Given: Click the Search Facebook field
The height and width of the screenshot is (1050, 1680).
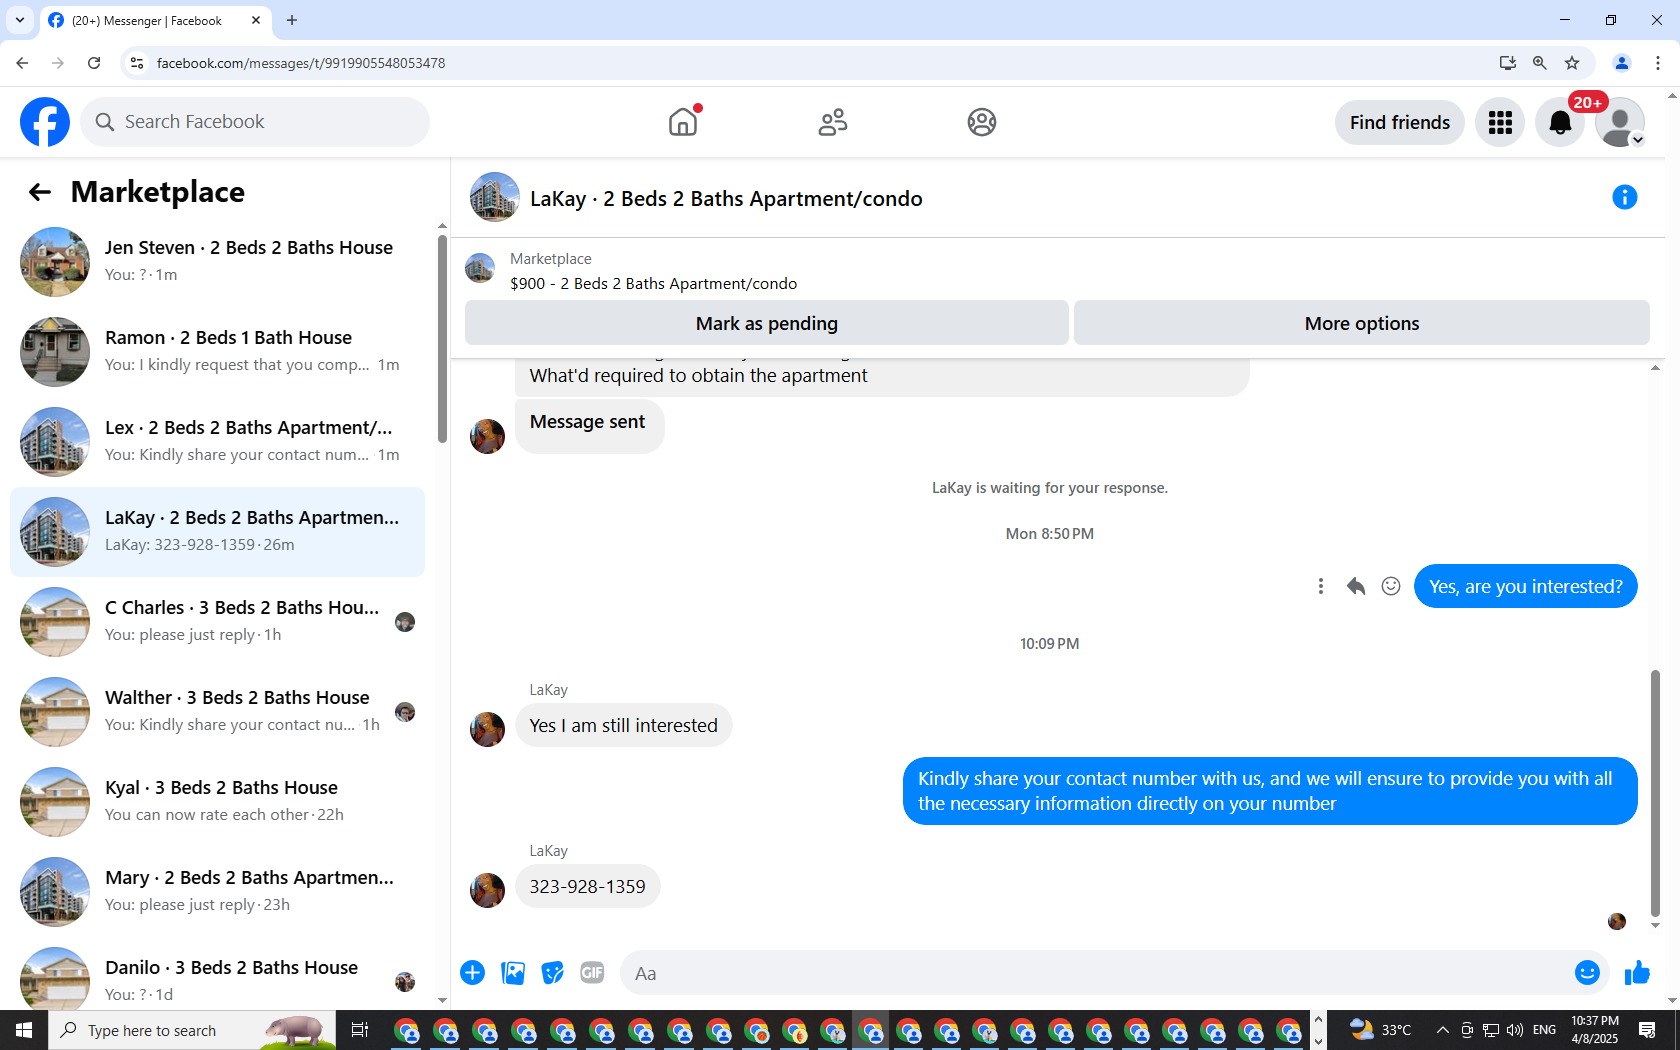Looking at the screenshot, I should [255, 122].
